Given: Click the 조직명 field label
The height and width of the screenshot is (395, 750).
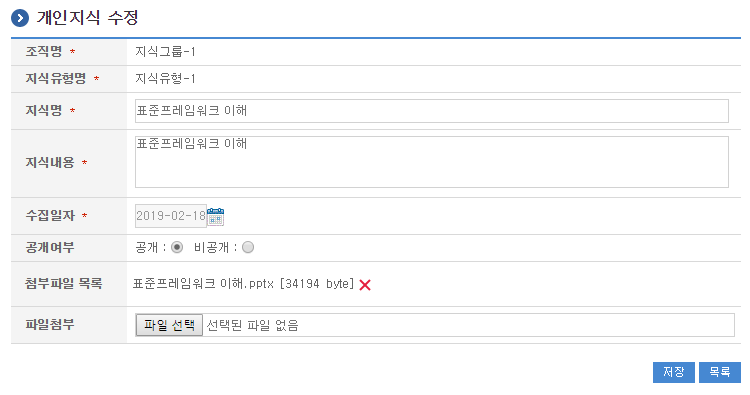Looking at the screenshot, I should [x=44, y=52].
